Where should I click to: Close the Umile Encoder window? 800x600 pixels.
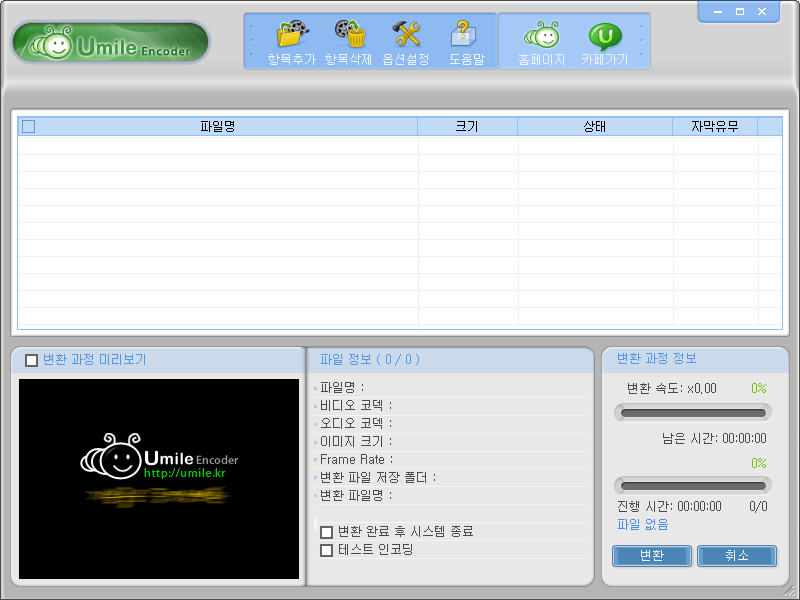(762, 12)
